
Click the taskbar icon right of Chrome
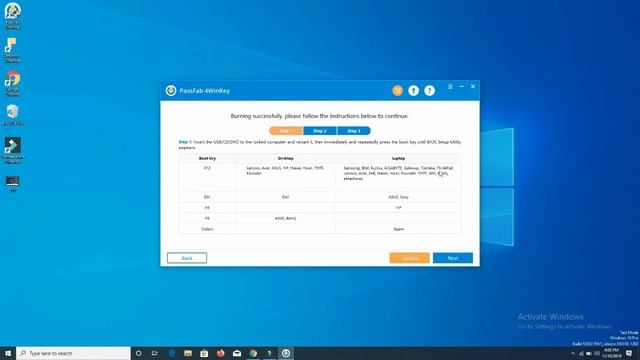coord(269,353)
